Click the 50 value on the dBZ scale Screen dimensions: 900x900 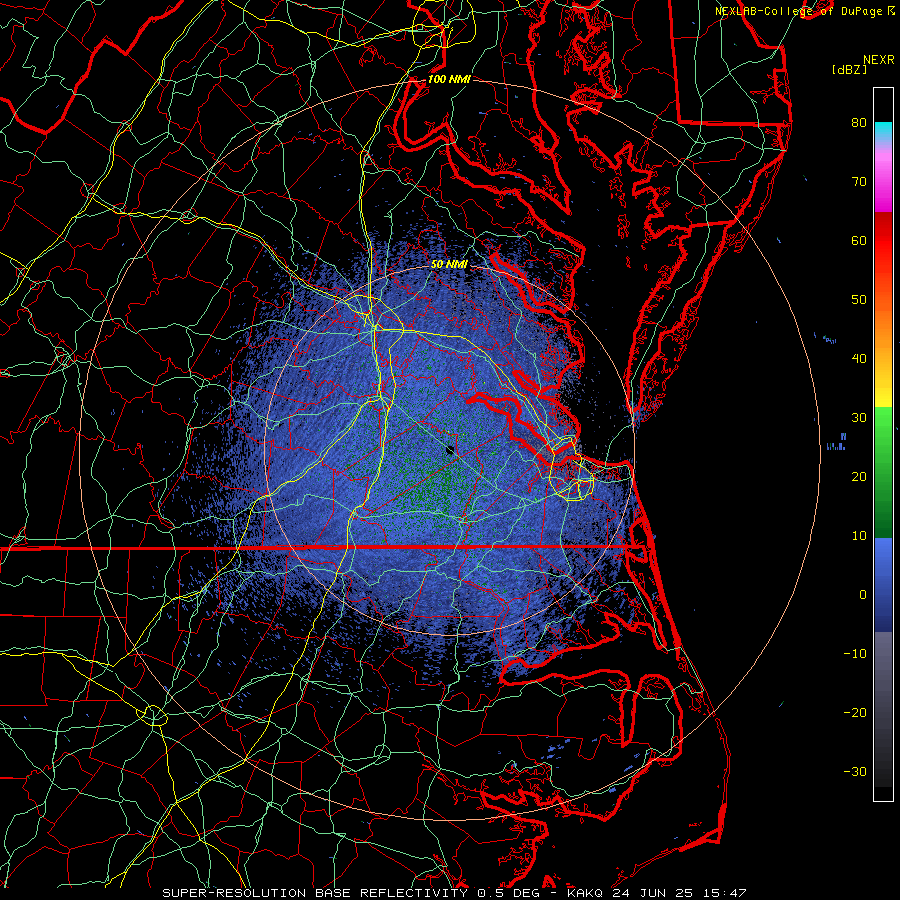pos(859,300)
